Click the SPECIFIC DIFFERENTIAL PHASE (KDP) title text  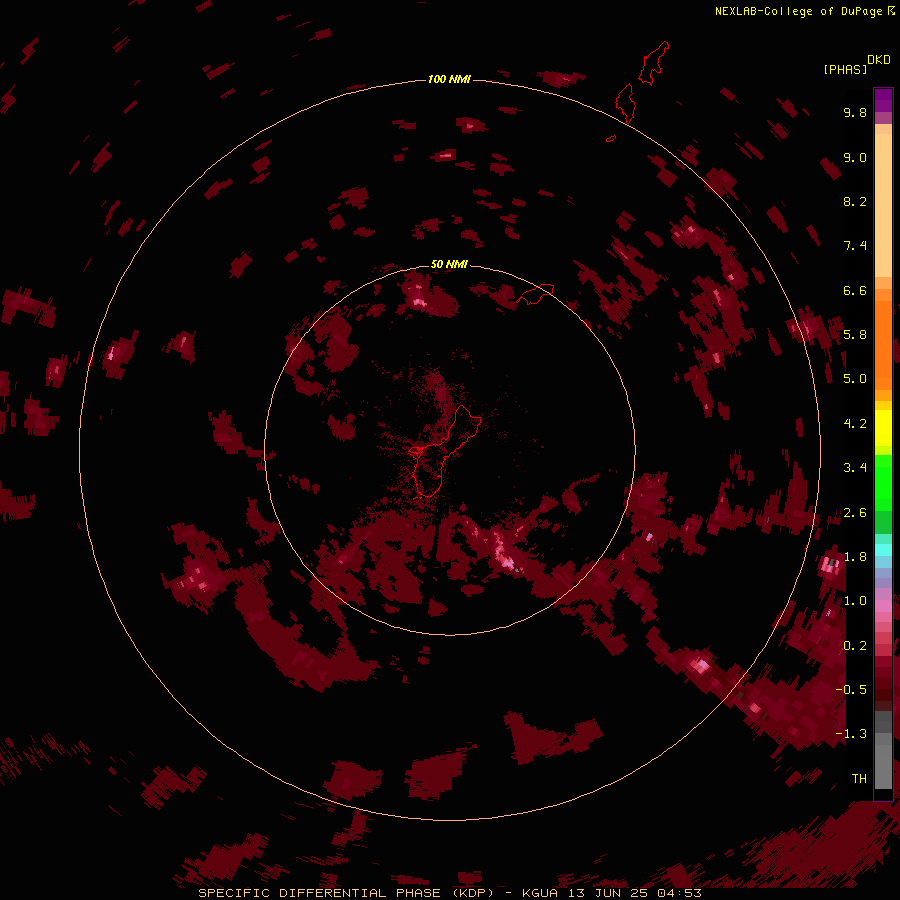346,893
